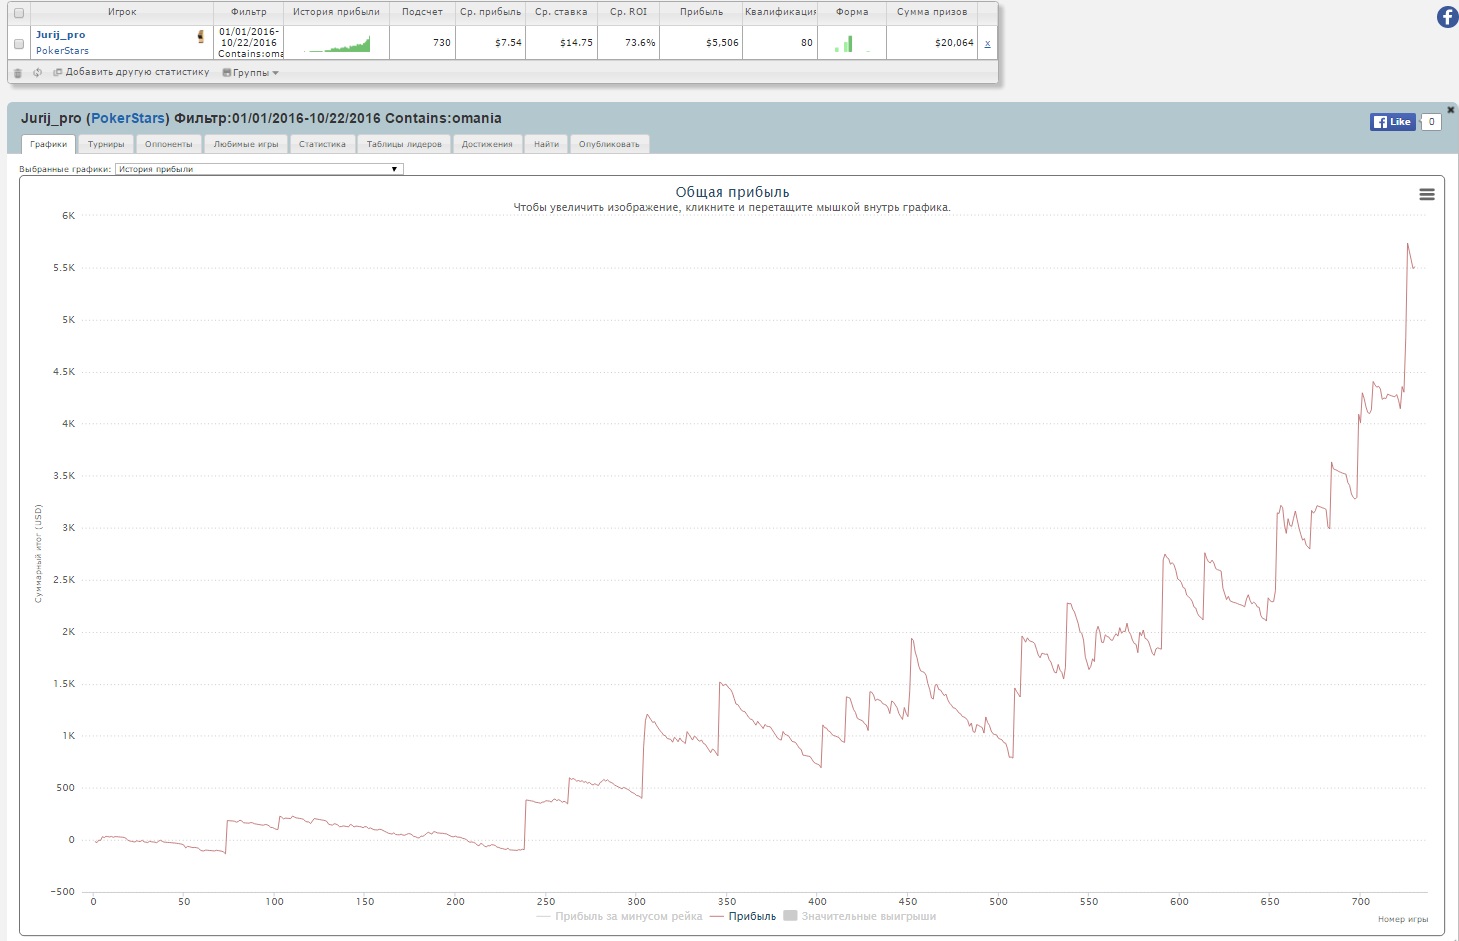Expand the 'Группы' dropdown

(250, 73)
